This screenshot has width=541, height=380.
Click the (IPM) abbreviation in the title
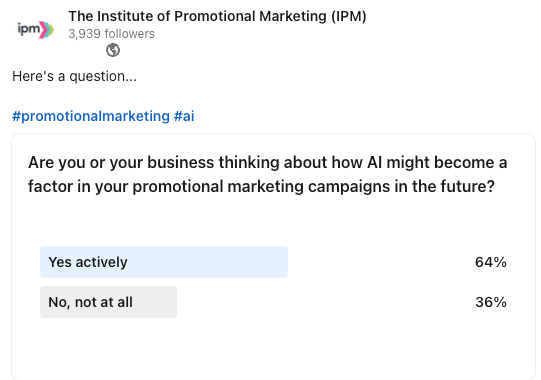click(x=349, y=16)
